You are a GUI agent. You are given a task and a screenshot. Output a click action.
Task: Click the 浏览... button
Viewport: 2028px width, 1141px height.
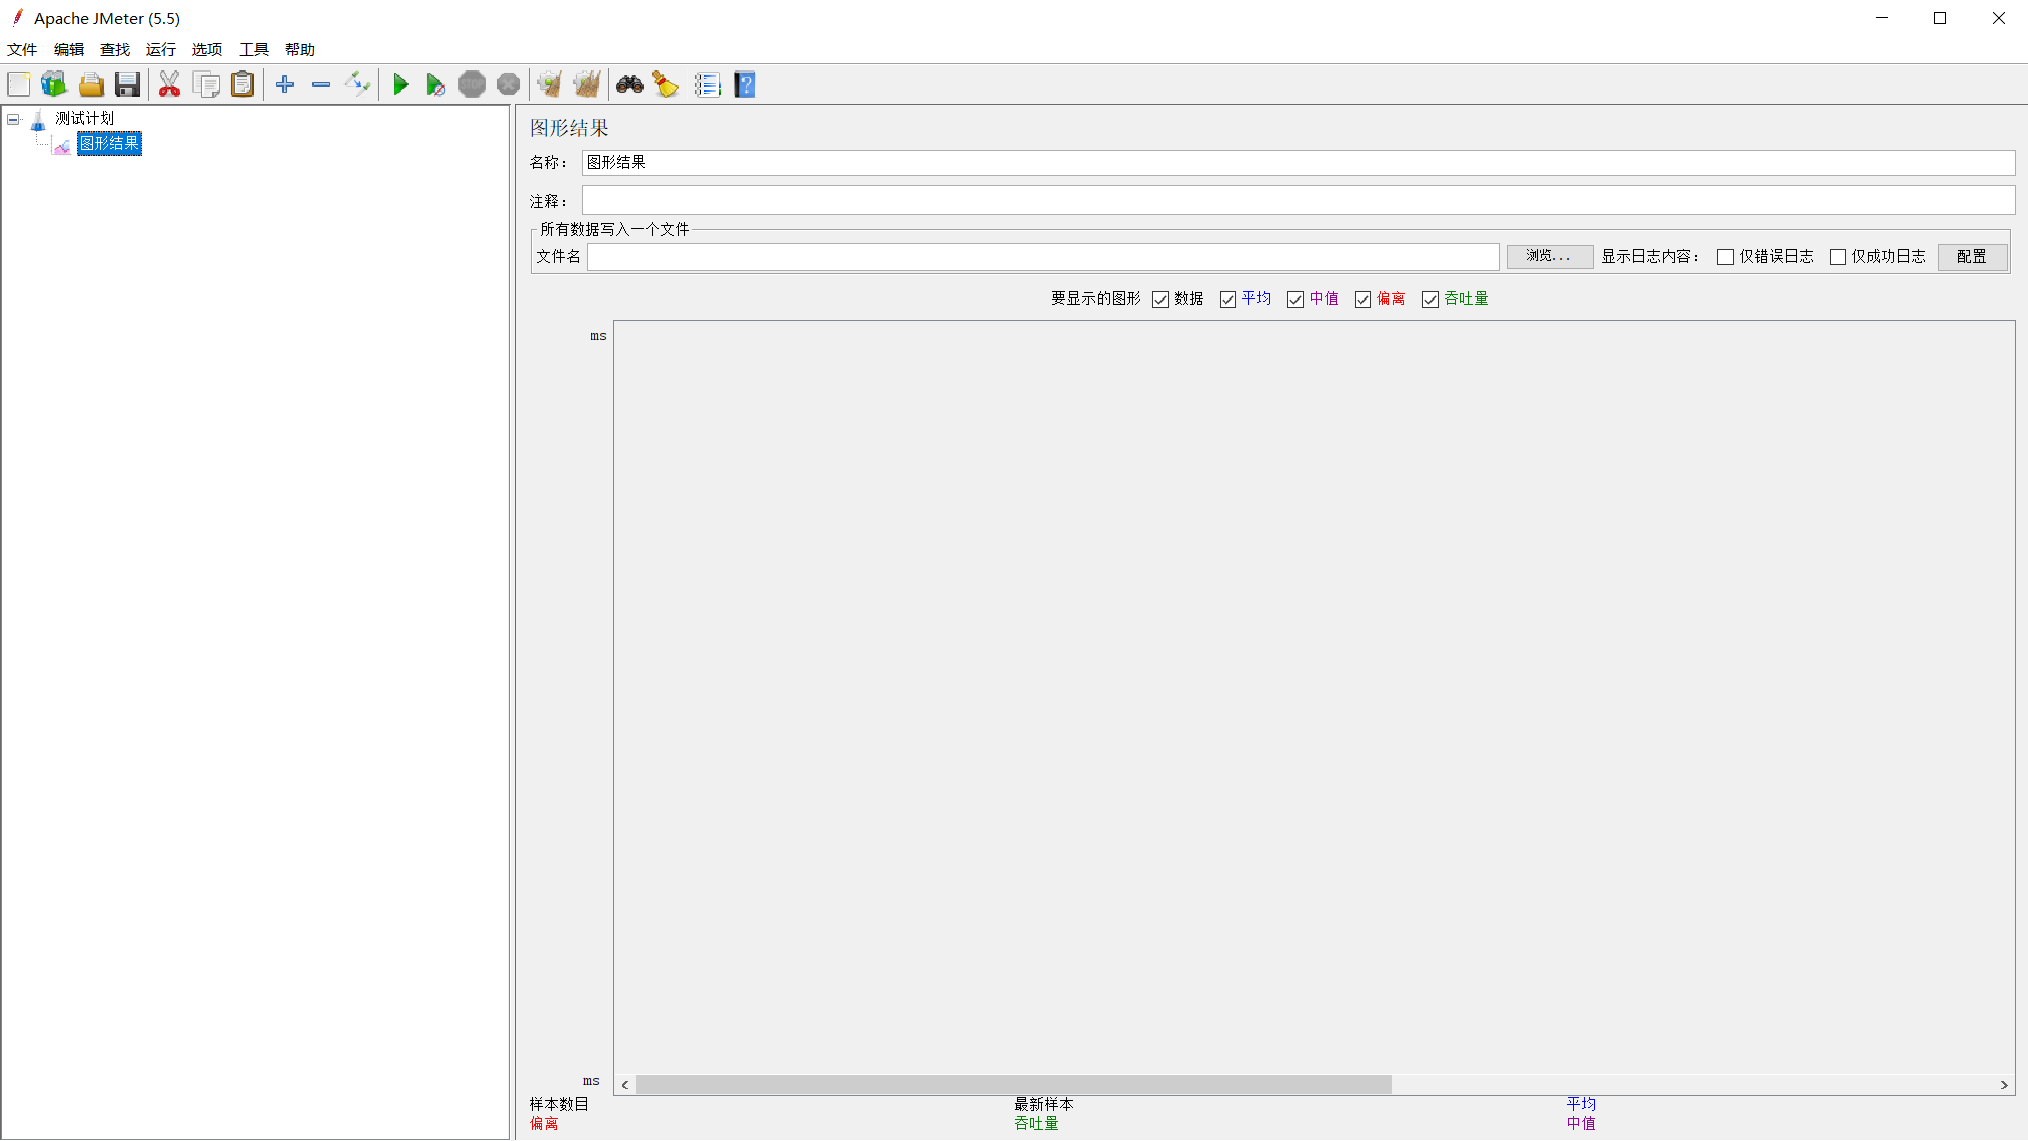(x=1549, y=257)
